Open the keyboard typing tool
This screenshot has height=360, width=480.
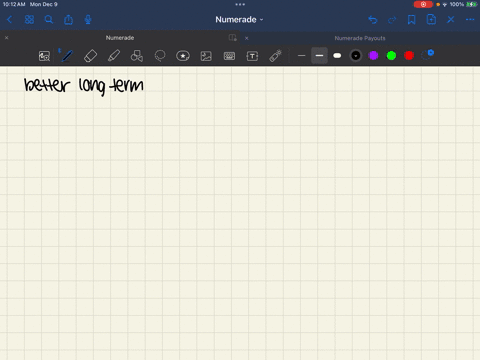click(229, 56)
